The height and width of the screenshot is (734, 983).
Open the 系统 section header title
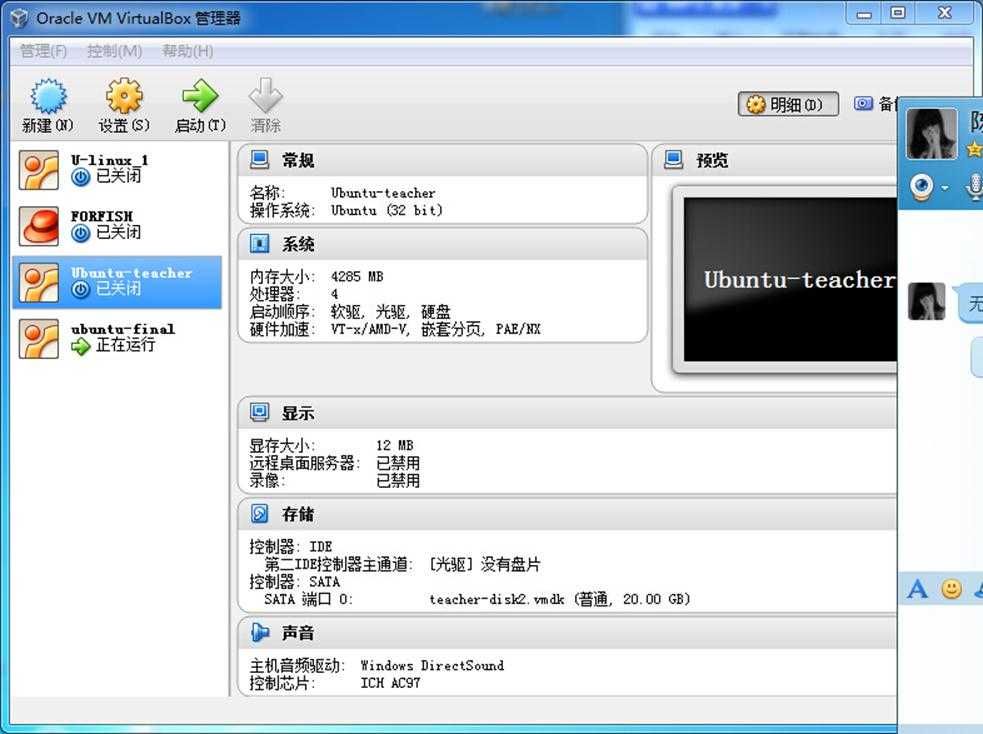point(298,244)
